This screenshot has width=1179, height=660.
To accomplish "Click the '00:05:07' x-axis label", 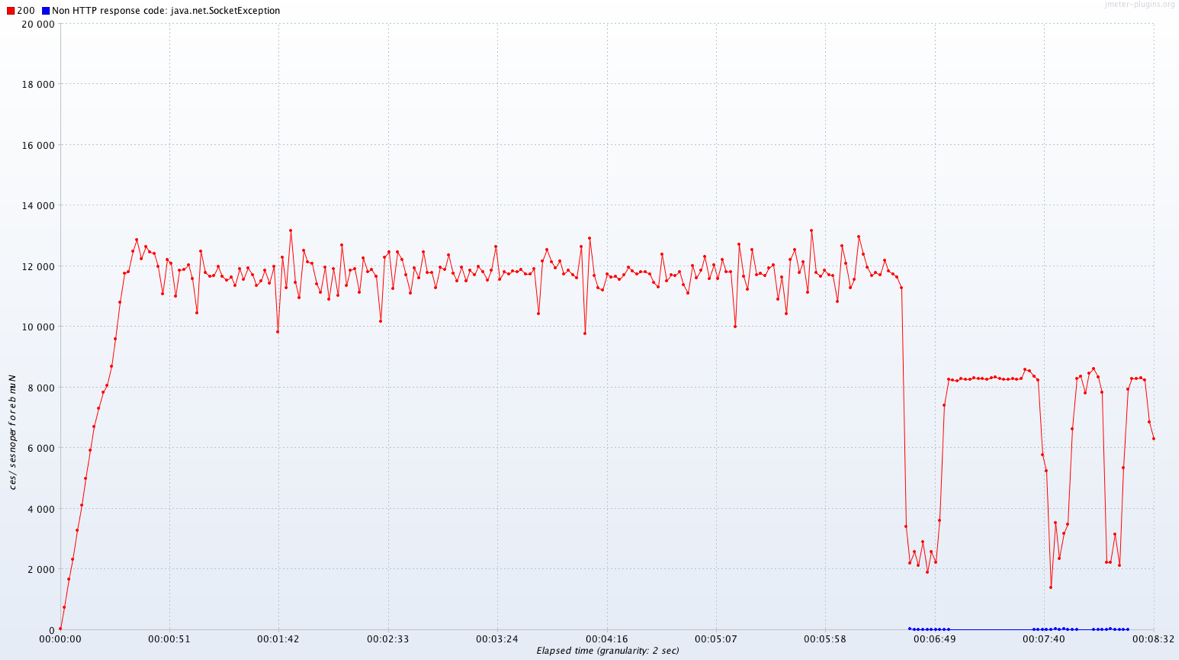I will 716,640.
